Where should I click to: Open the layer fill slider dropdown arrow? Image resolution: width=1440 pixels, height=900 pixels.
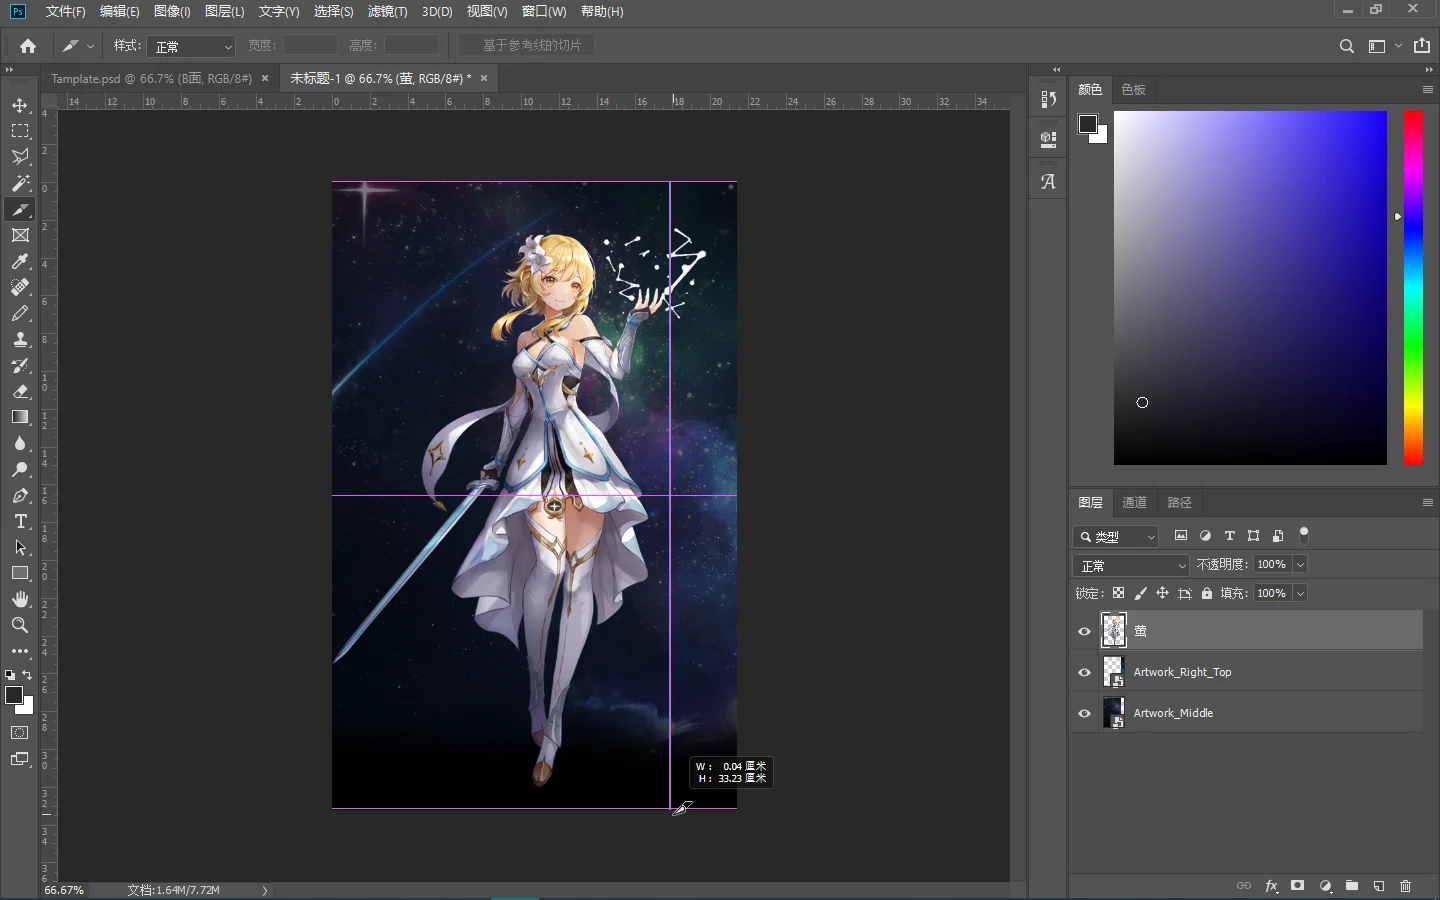click(1300, 593)
